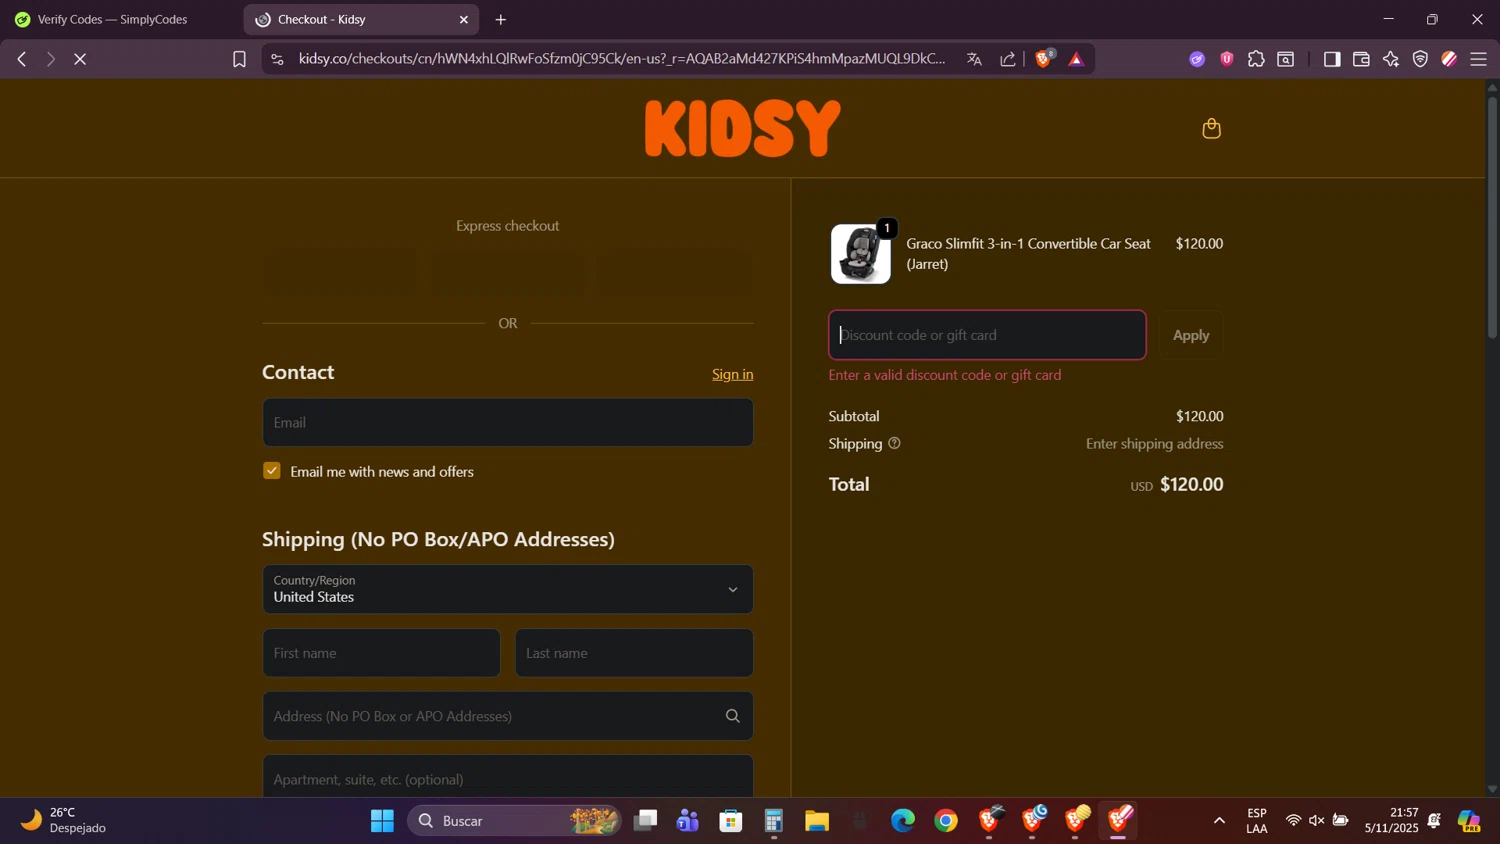Open Brave Wallet icon
The height and width of the screenshot is (844, 1500).
click(1361, 59)
